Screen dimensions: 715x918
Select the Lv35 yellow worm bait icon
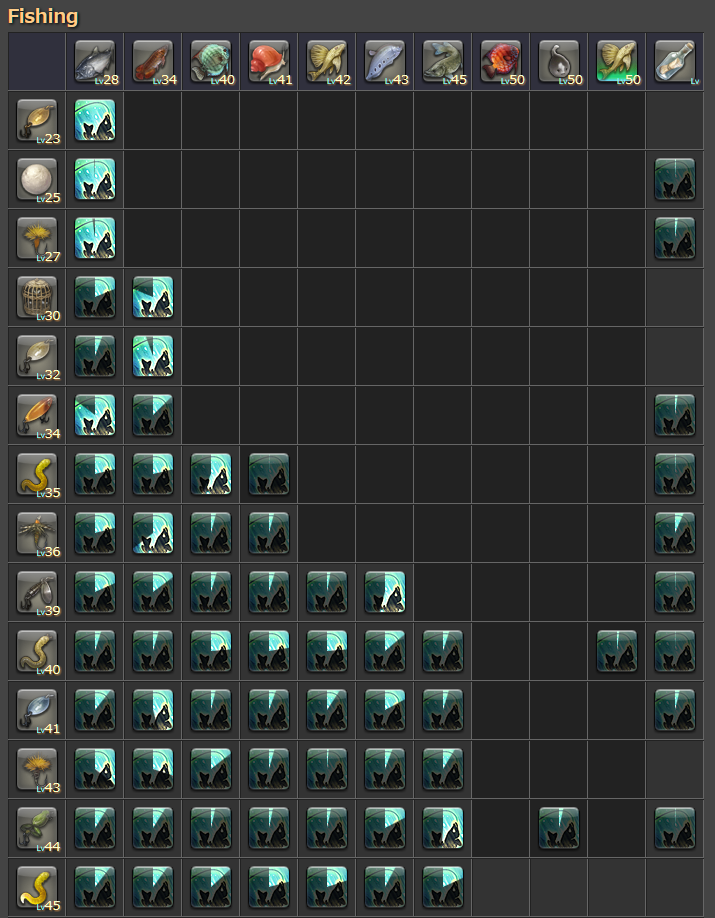[x=37, y=474]
